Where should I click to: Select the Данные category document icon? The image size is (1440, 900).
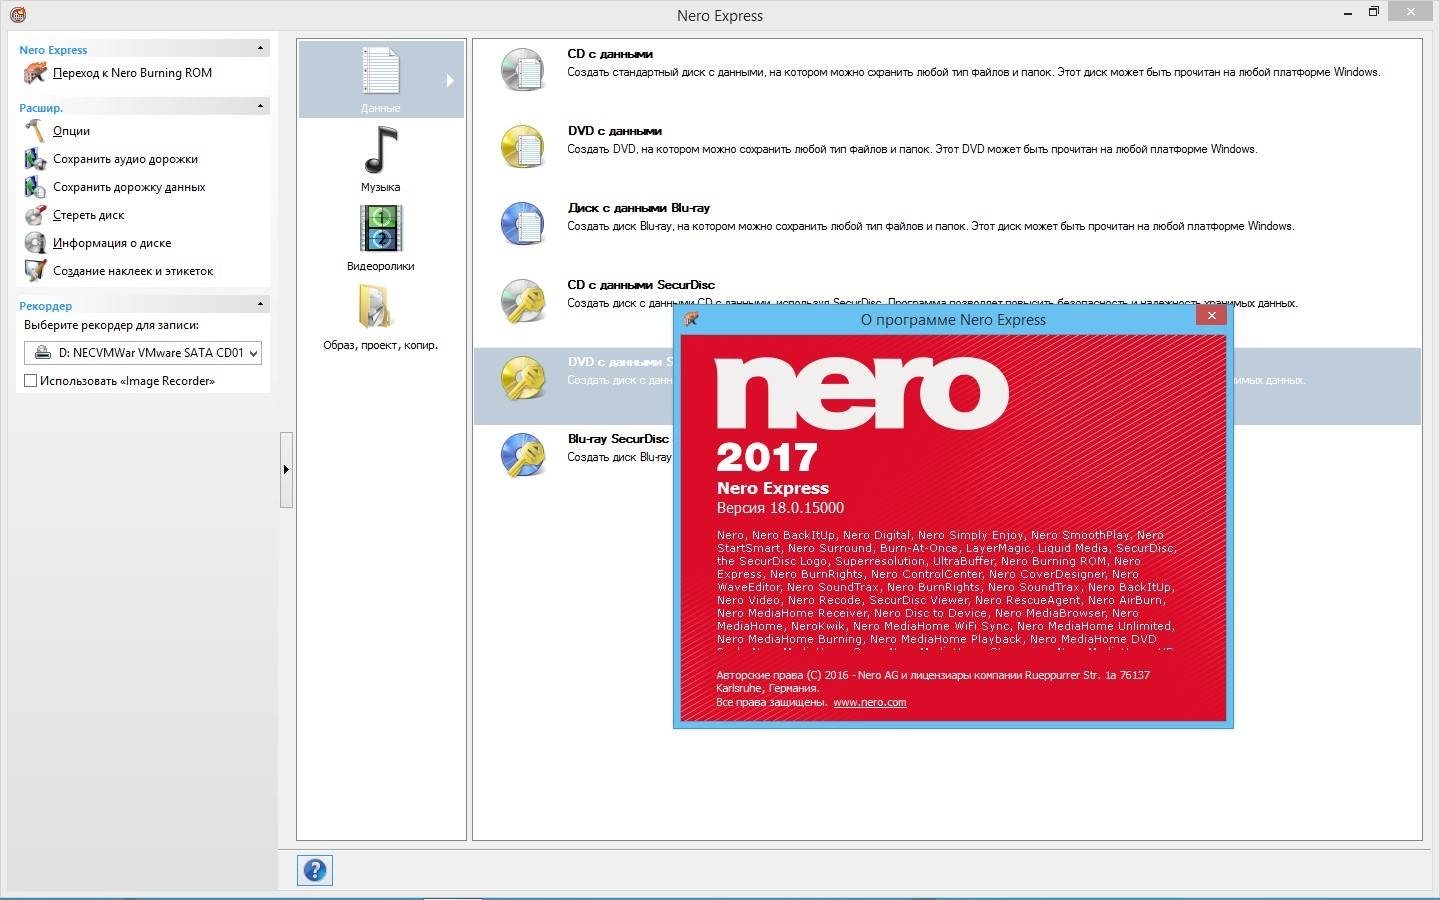tap(381, 71)
